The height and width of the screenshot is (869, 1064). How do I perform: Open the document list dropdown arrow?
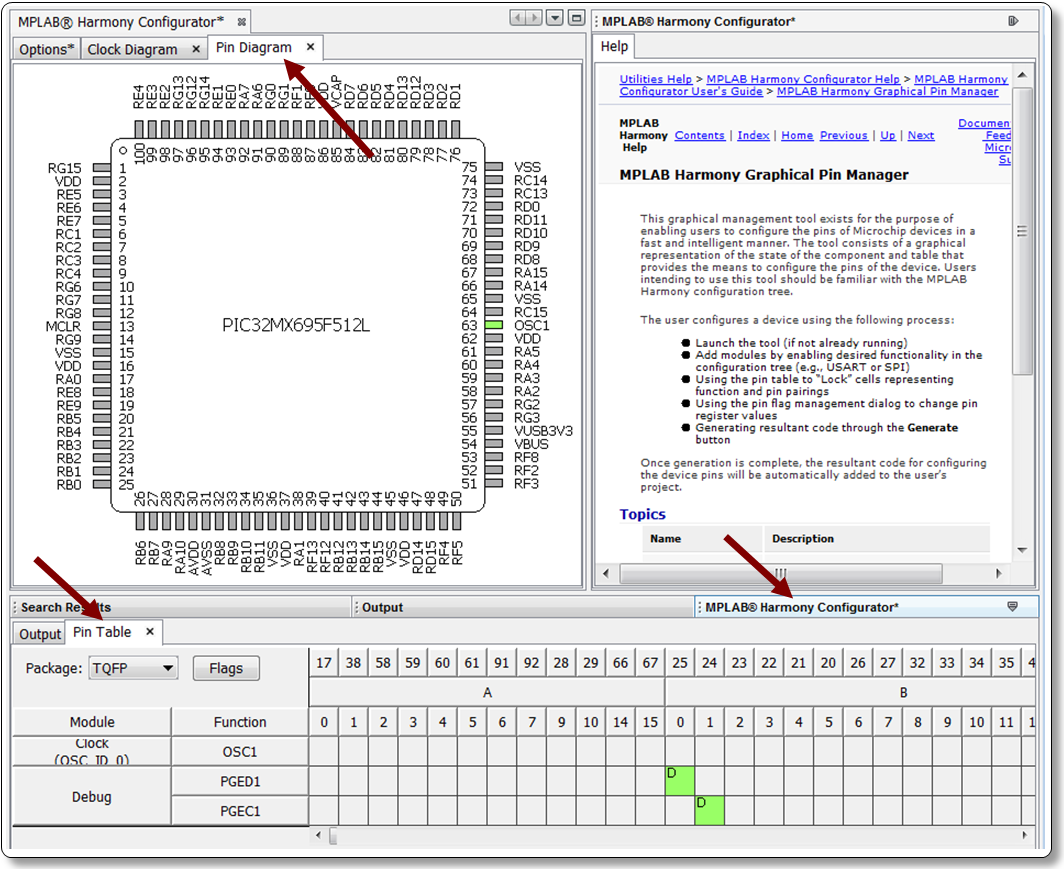(x=556, y=19)
